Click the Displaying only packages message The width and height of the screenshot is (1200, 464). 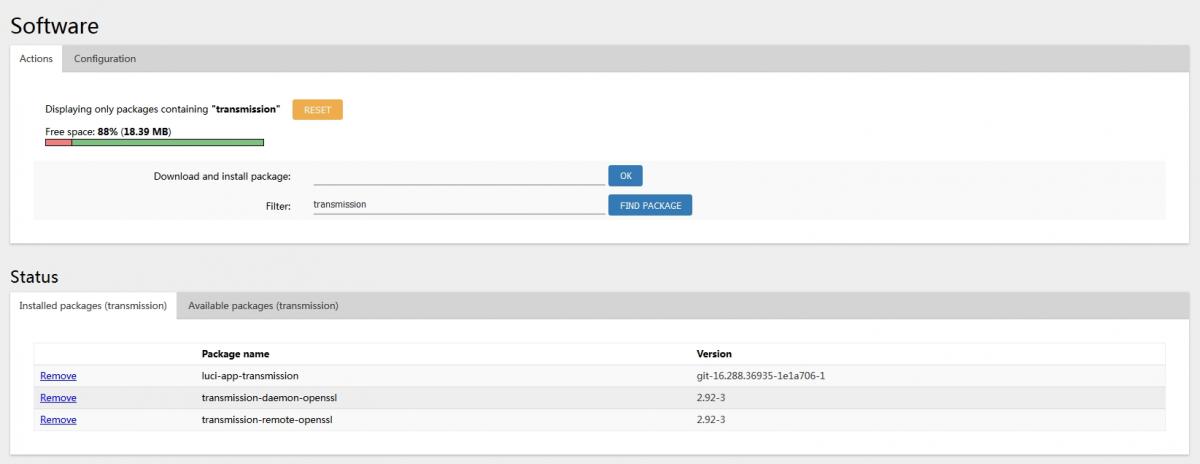point(163,109)
